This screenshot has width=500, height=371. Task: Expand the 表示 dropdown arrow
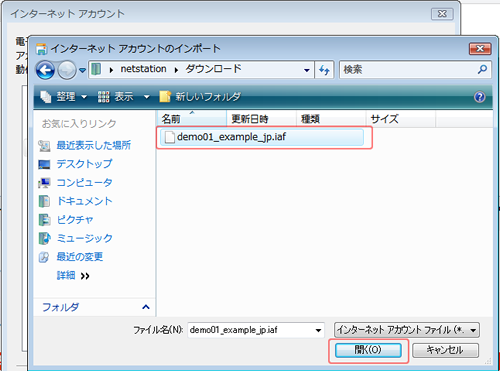146,97
